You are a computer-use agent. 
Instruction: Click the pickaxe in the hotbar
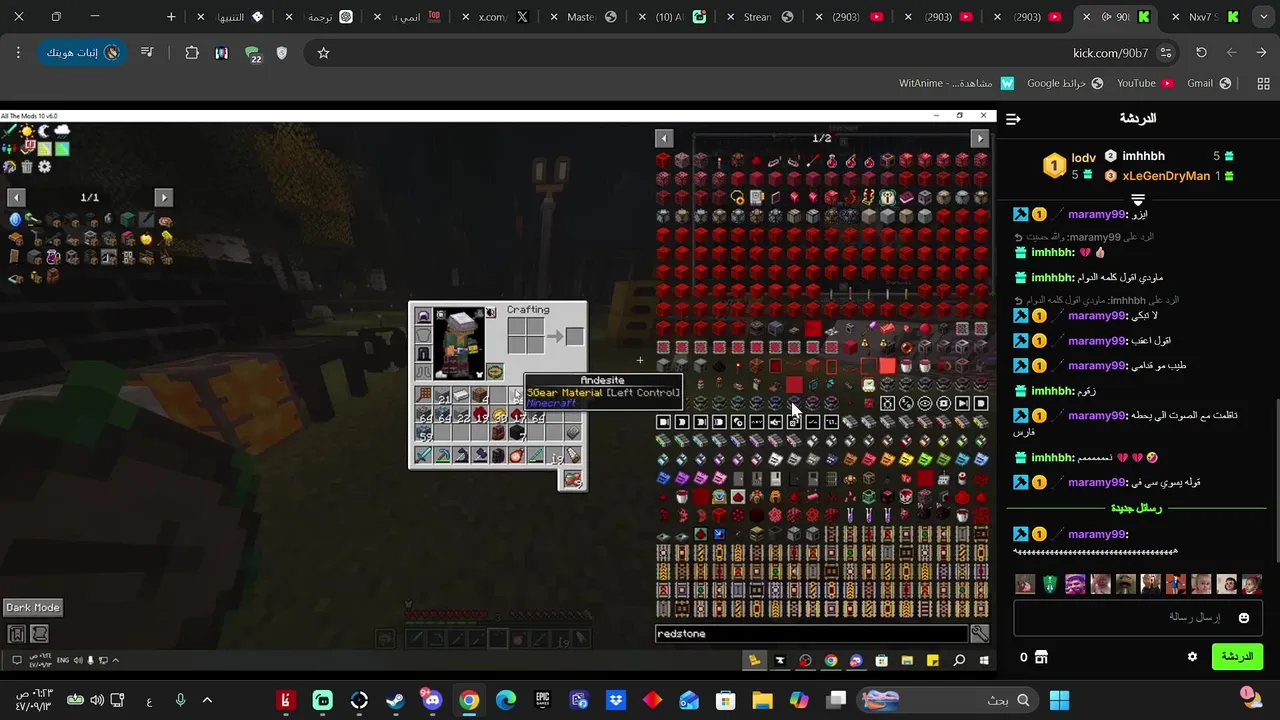click(x=442, y=456)
